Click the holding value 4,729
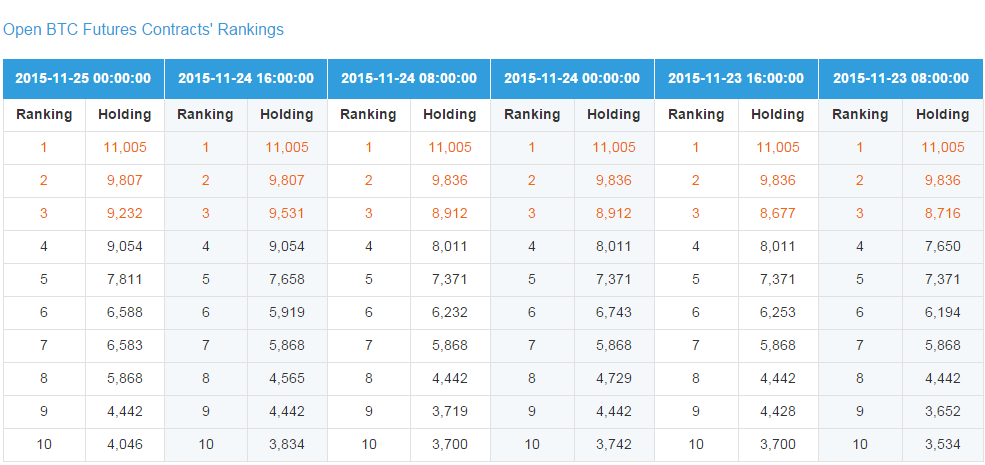Image resolution: width=985 pixels, height=465 pixels. coord(614,378)
